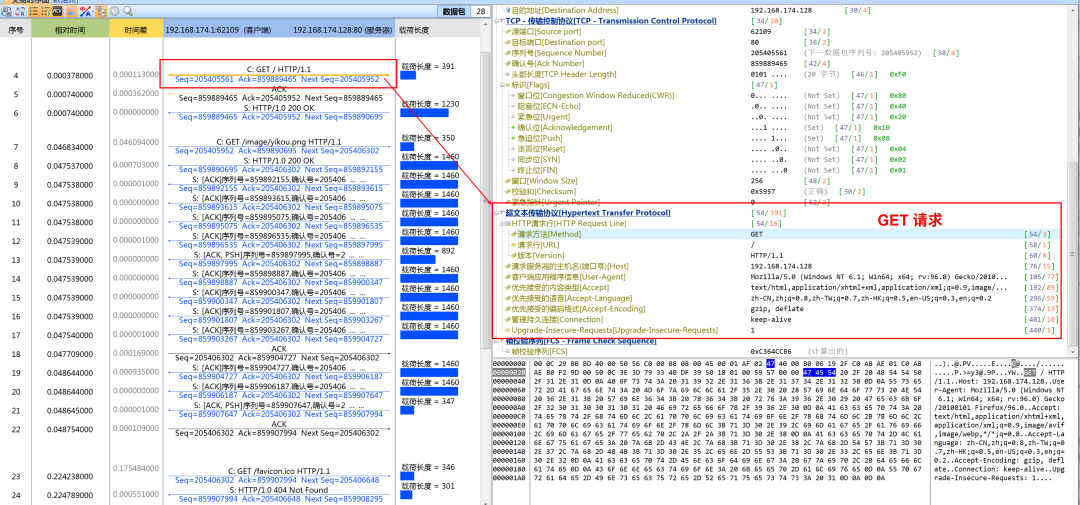Image resolution: width=1080 pixels, height=505 pixels.
Task: Click the 相对时间 column header
Action: tap(71, 30)
